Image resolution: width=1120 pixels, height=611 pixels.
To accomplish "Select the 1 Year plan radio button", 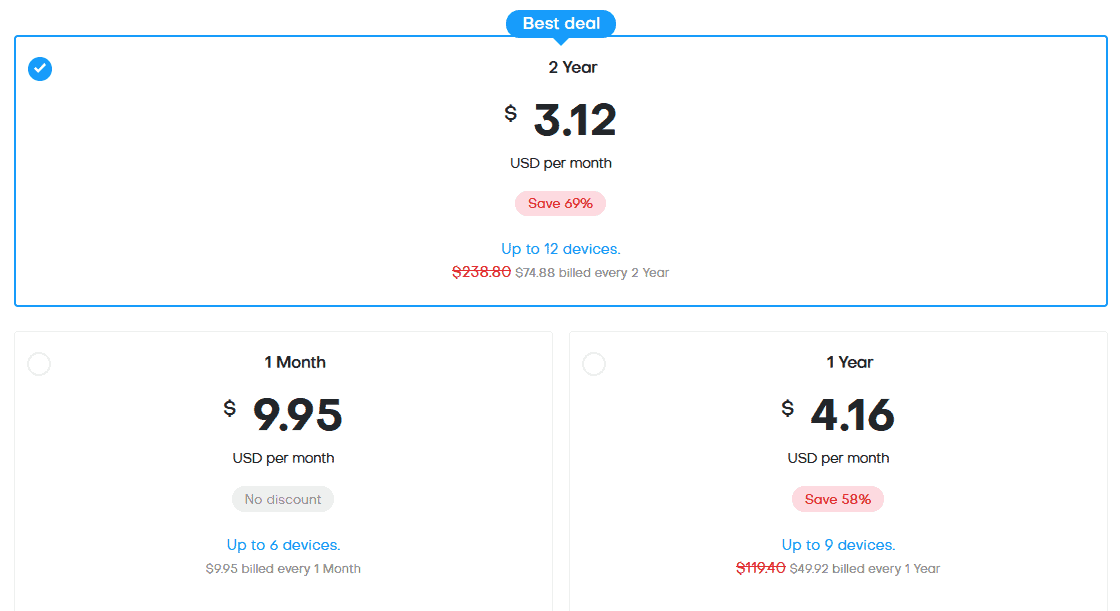I will pyautogui.click(x=594, y=364).
